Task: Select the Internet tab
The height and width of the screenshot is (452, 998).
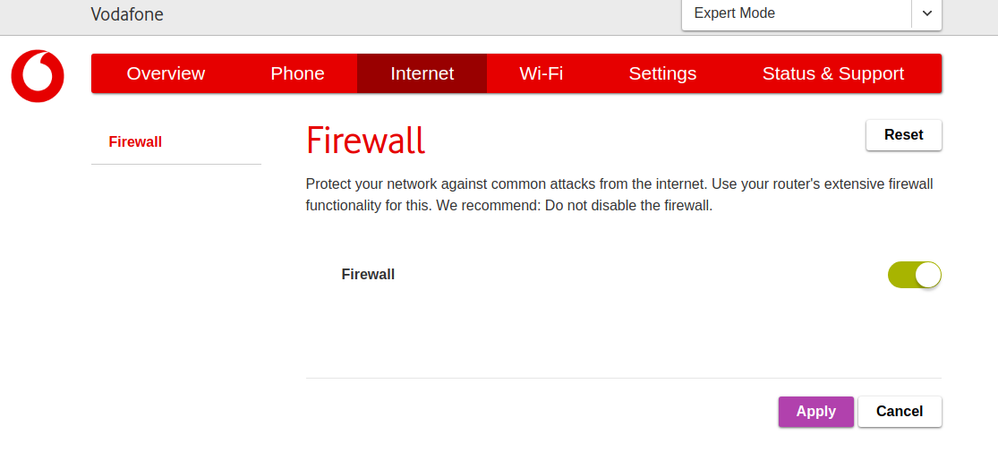Action: [x=422, y=74]
